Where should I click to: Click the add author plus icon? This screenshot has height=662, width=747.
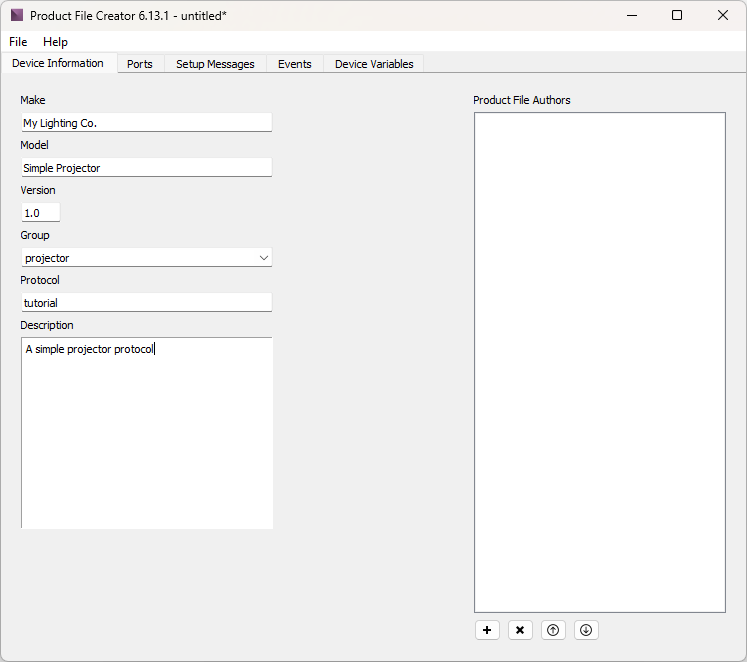pos(487,630)
